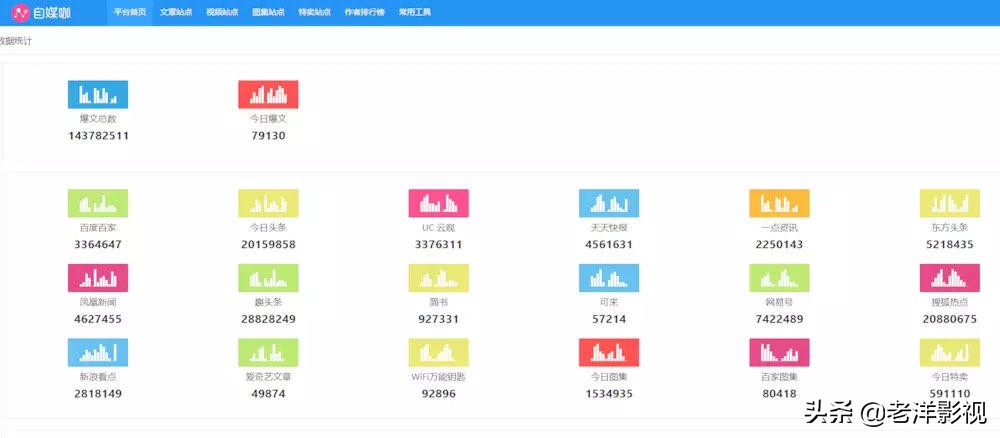Select the UC云观 chart icon
The width and height of the screenshot is (1000, 438).
pyautogui.click(x=439, y=203)
